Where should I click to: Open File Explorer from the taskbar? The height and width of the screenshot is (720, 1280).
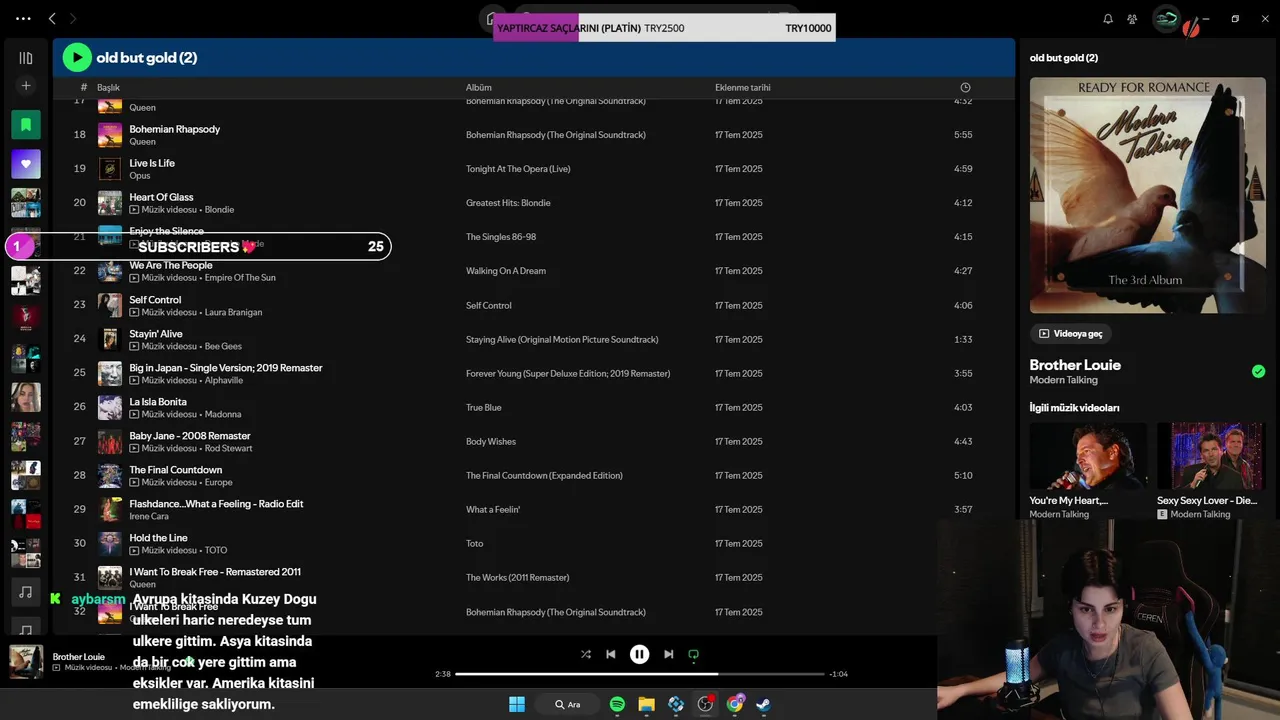(x=647, y=704)
